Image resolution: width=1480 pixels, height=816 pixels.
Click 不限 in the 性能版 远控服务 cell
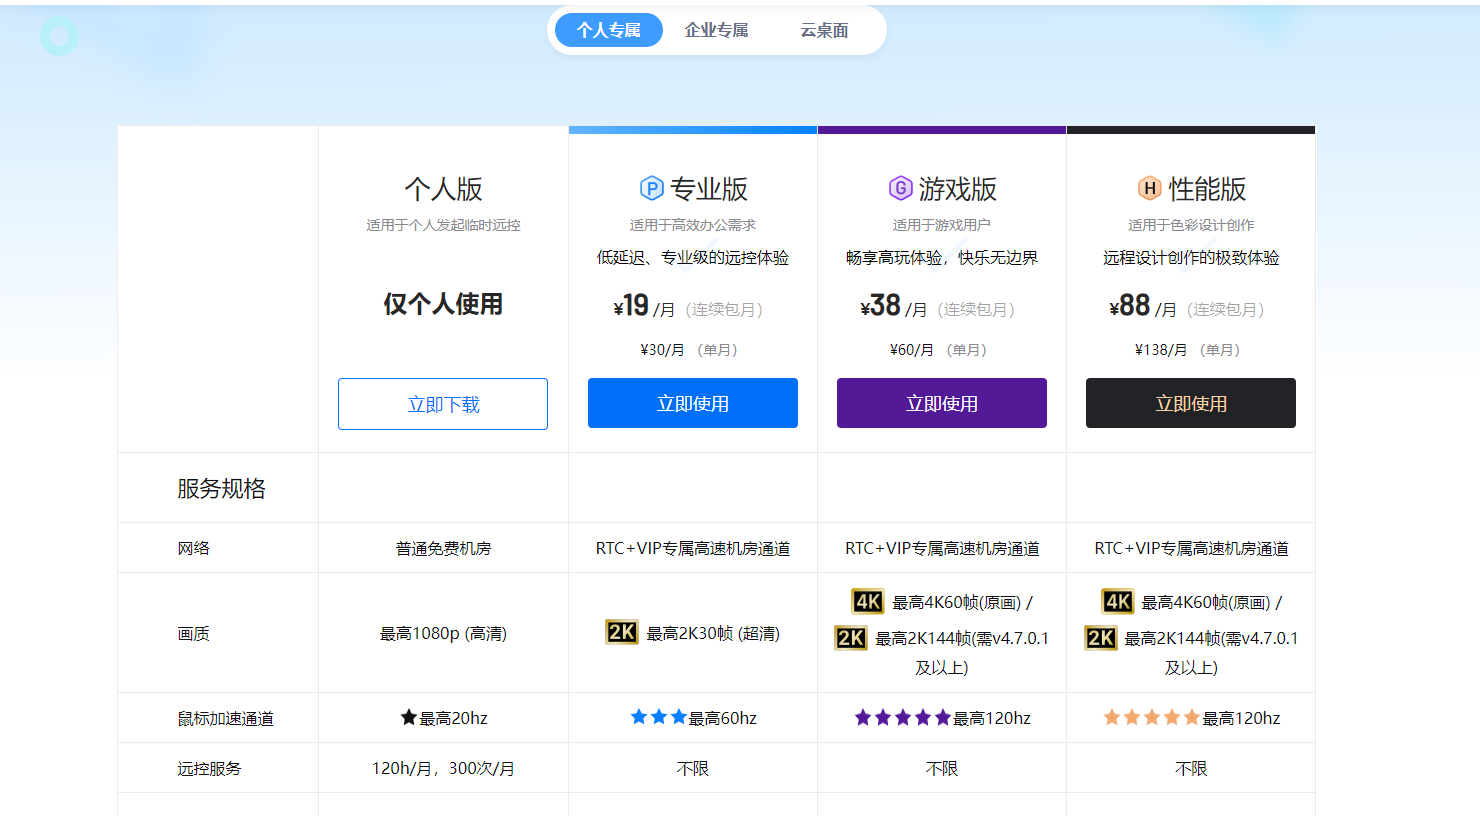[1191, 768]
